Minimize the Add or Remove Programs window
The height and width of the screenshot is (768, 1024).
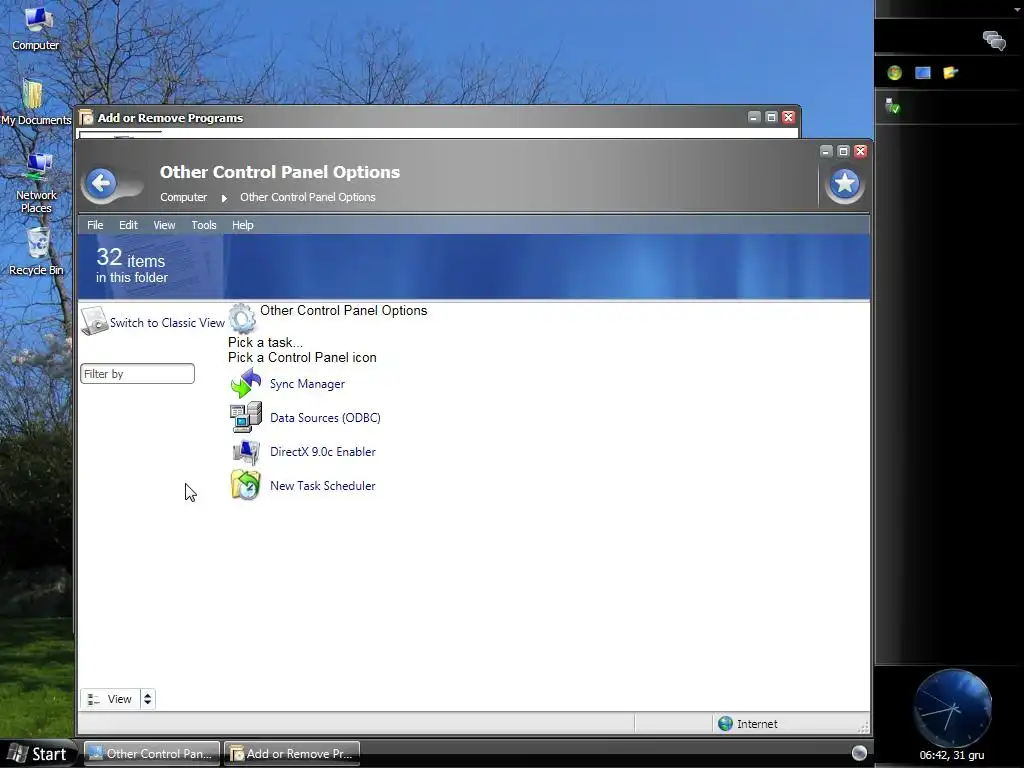[x=754, y=117]
